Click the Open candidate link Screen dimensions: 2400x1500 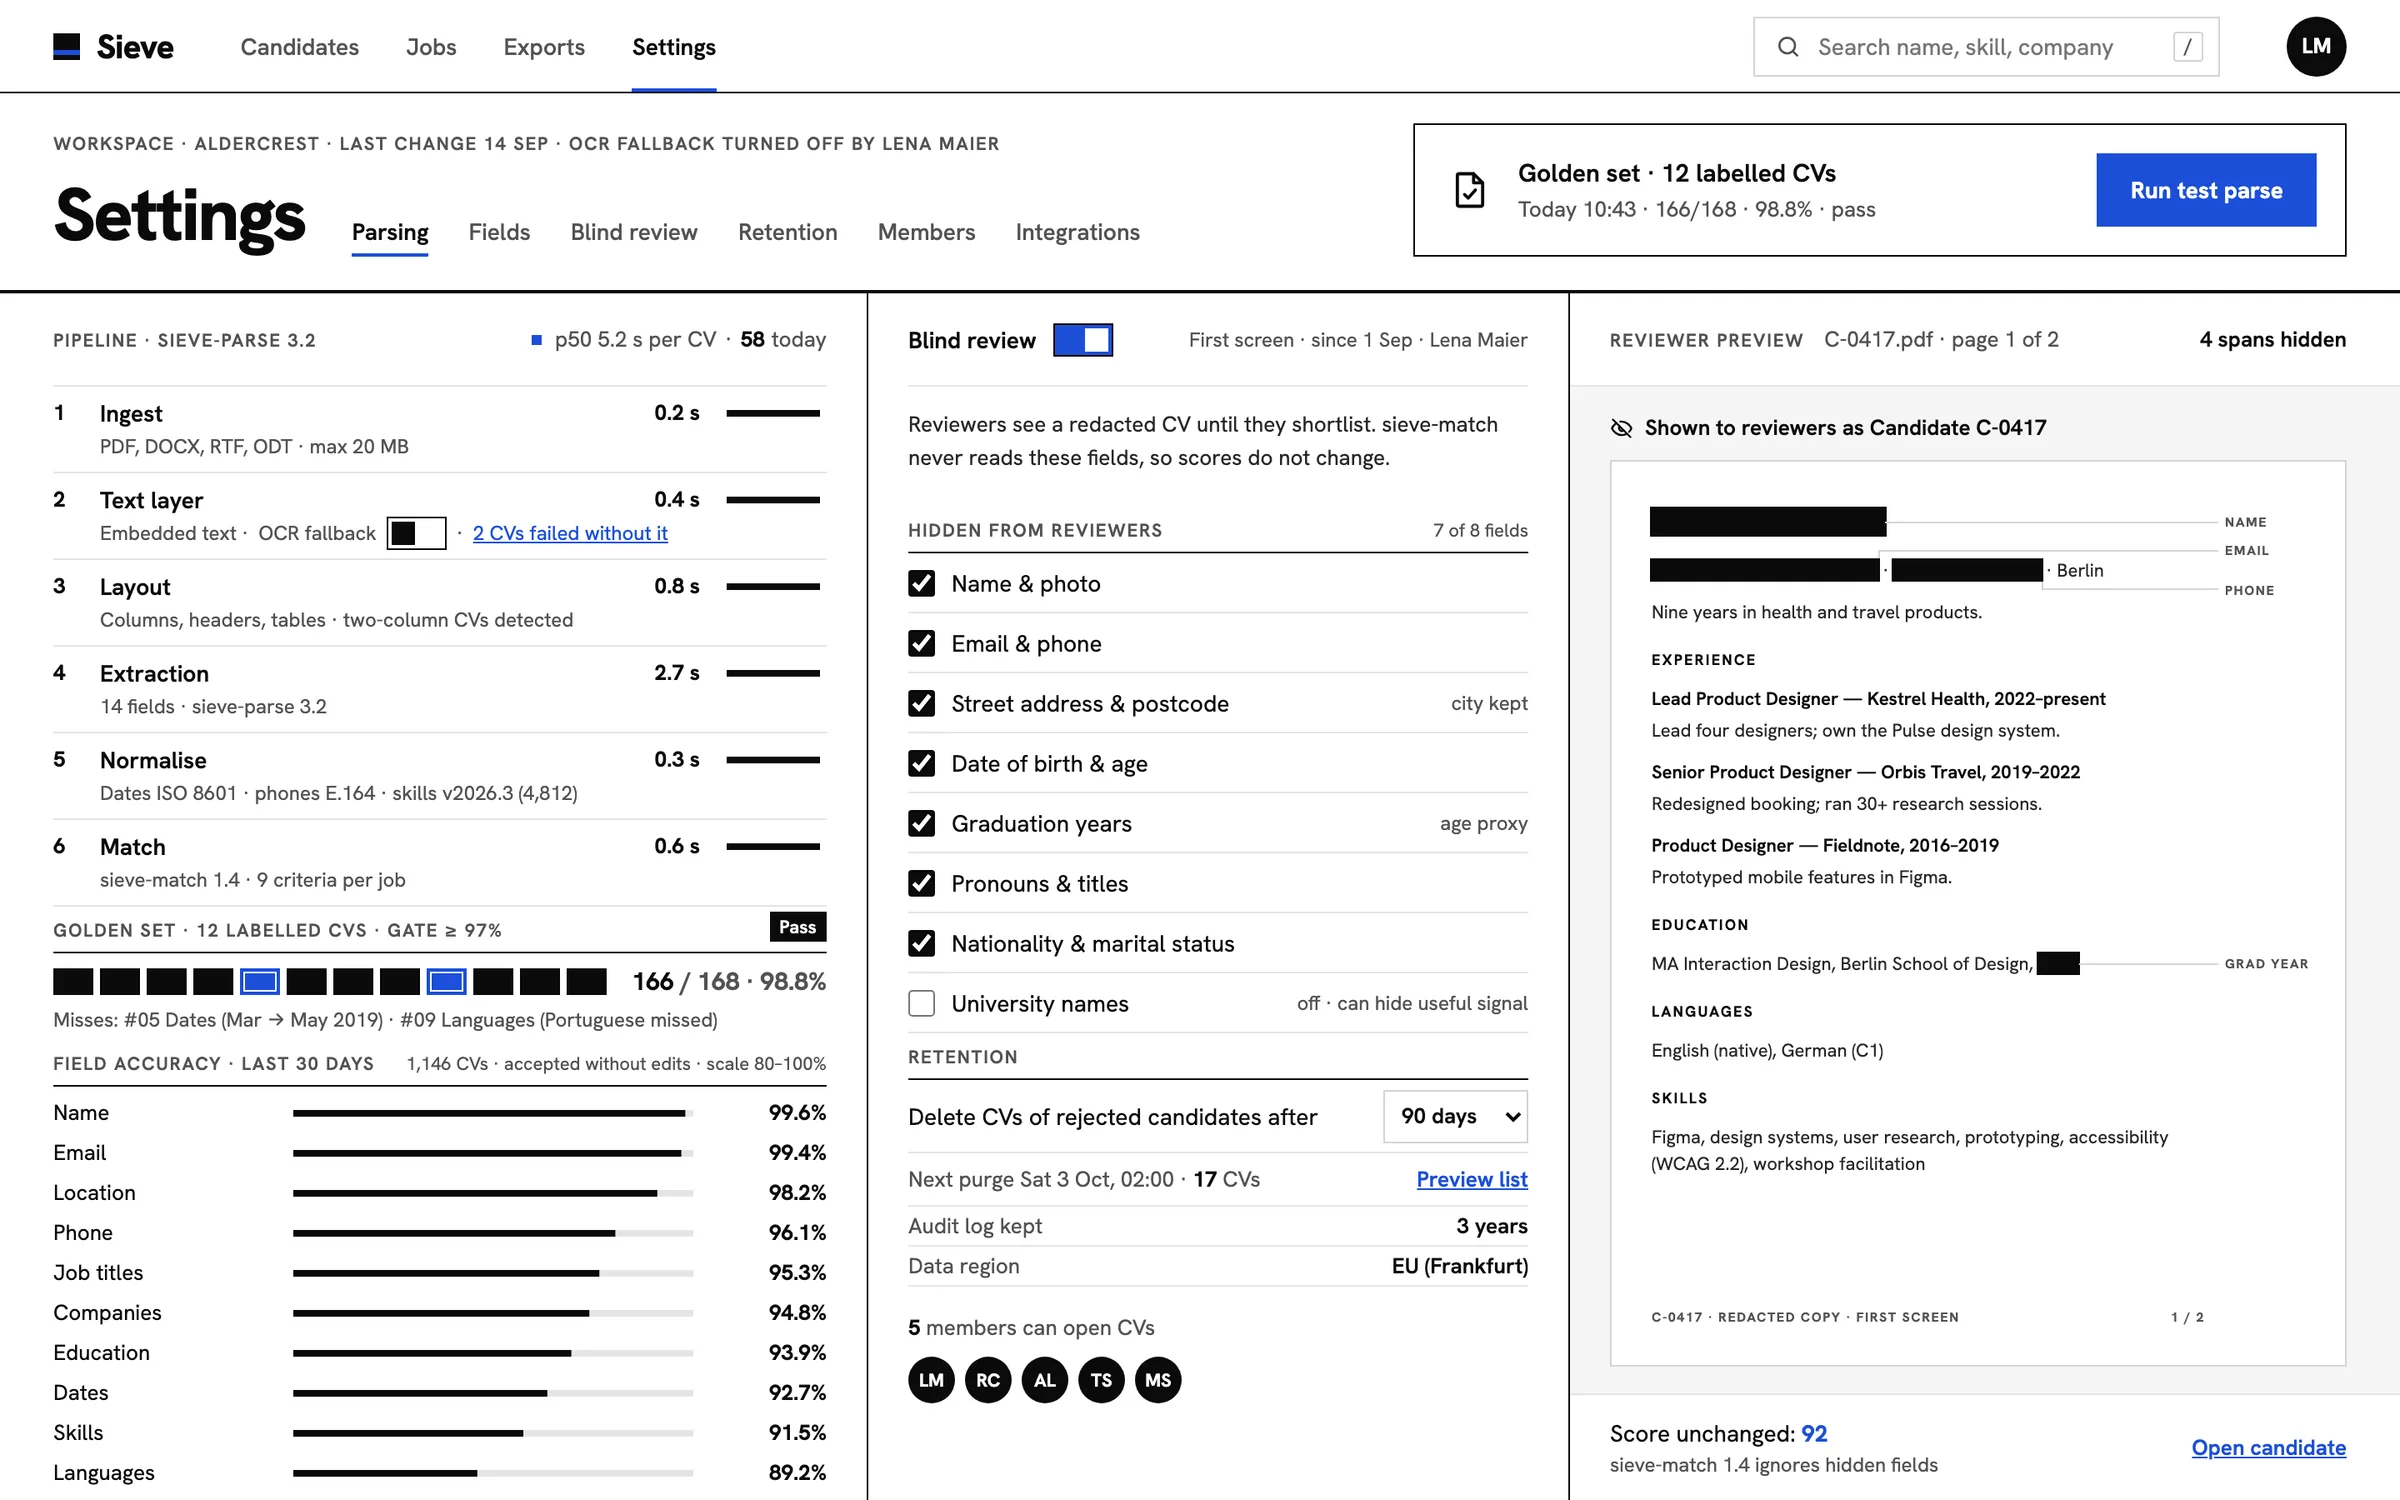(2268, 1447)
